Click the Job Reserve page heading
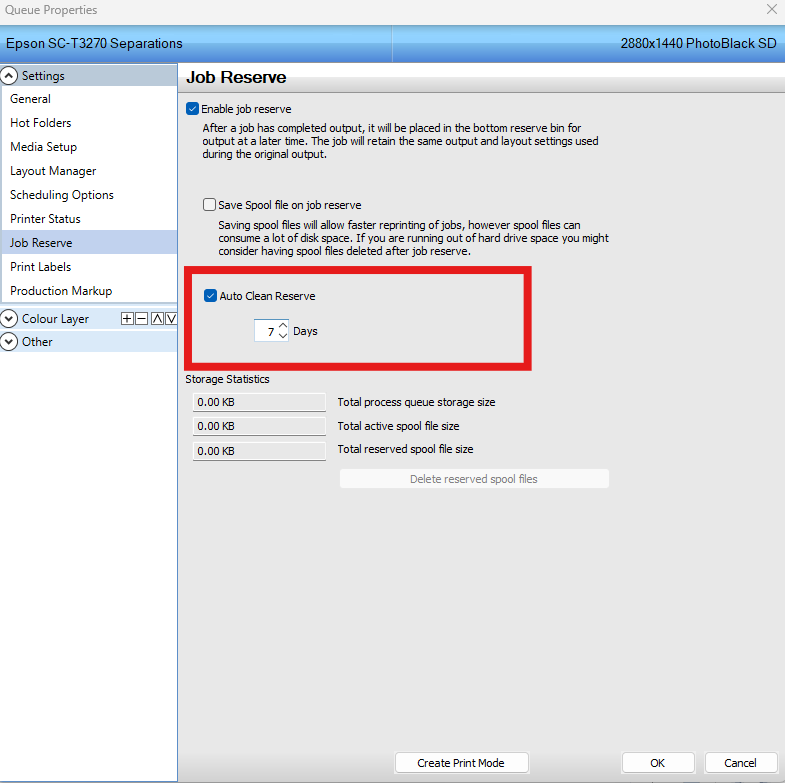785x783 pixels. 236,77
